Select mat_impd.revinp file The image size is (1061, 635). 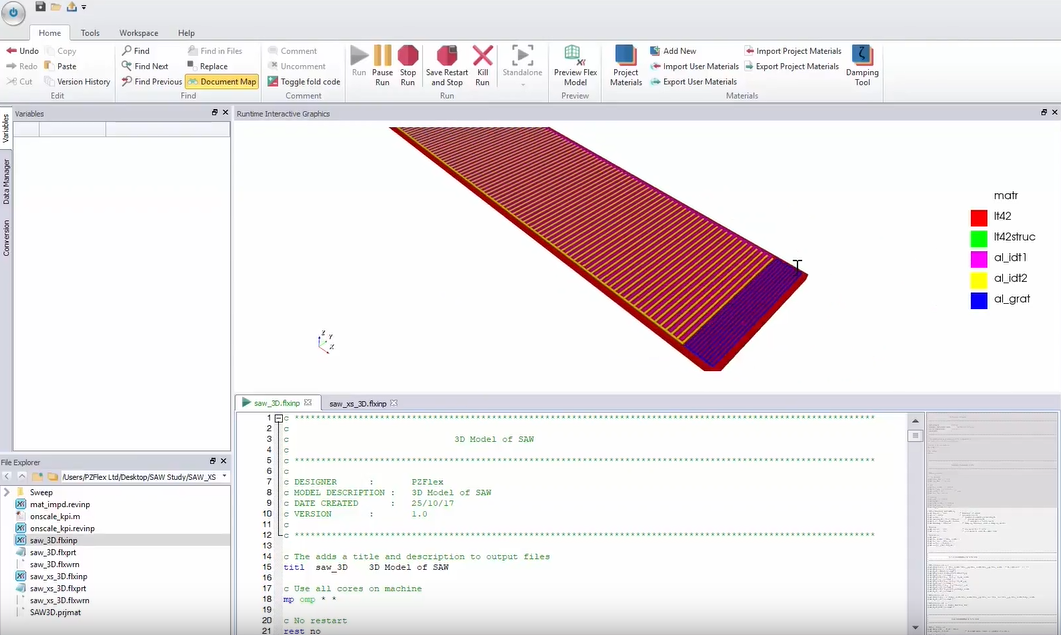(x=60, y=504)
